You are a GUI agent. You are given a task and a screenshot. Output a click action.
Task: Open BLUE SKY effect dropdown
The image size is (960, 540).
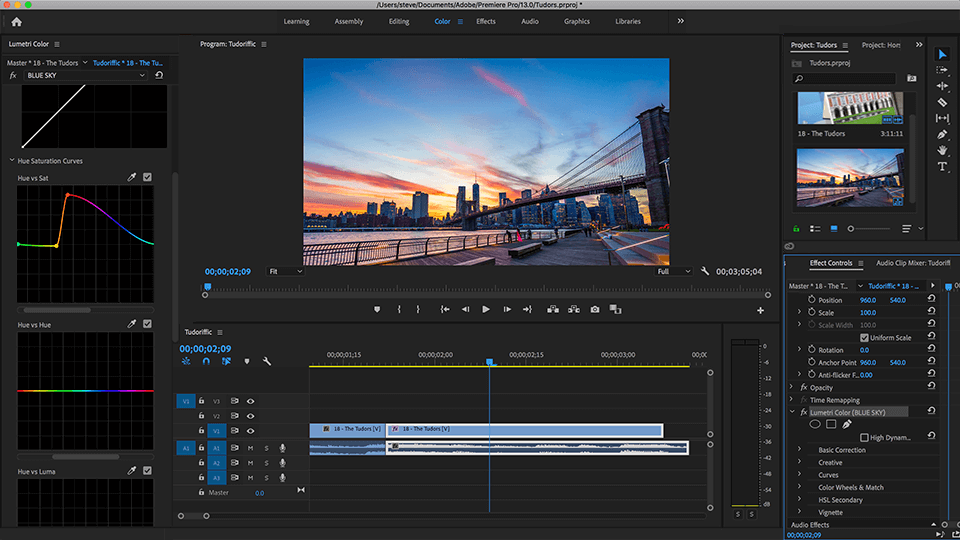tap(86, 75)
